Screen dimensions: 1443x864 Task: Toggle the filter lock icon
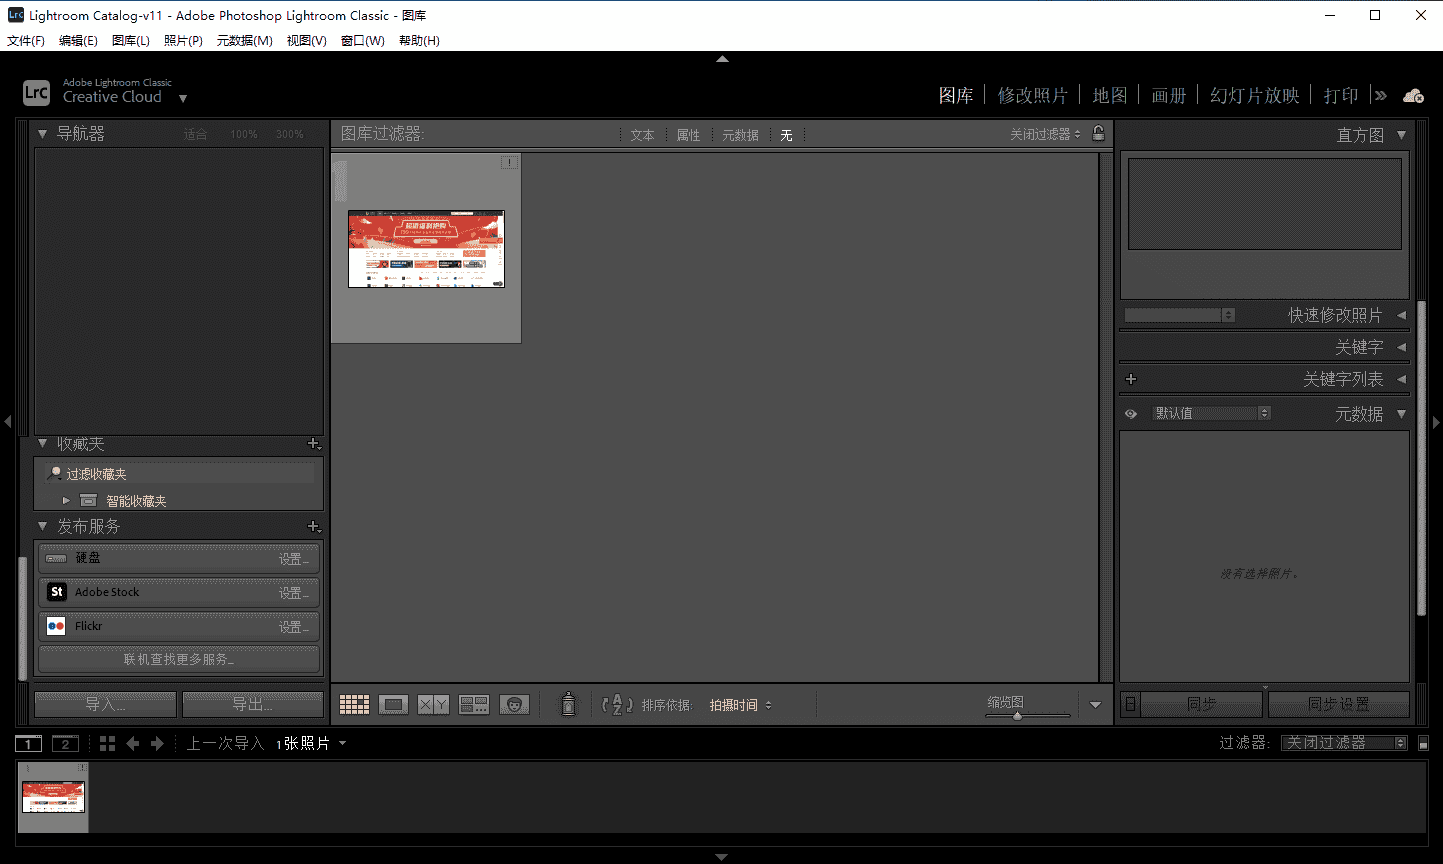[1097, 134]
